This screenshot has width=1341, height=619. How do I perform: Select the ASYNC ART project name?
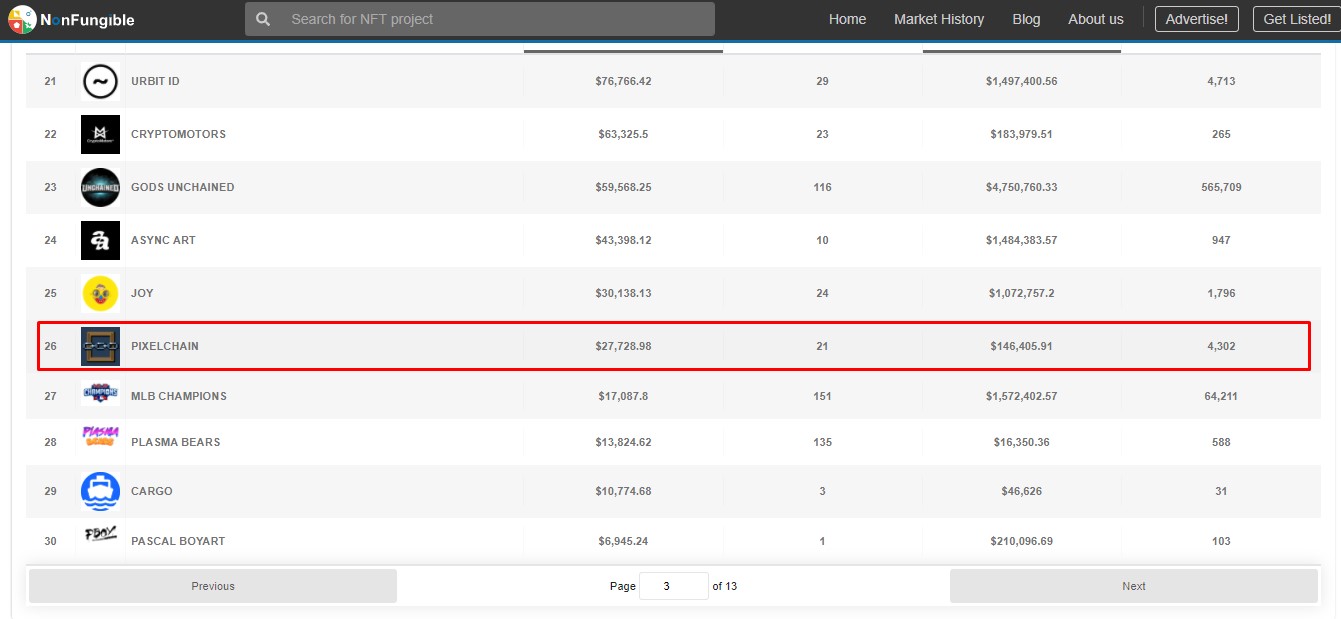163,240
